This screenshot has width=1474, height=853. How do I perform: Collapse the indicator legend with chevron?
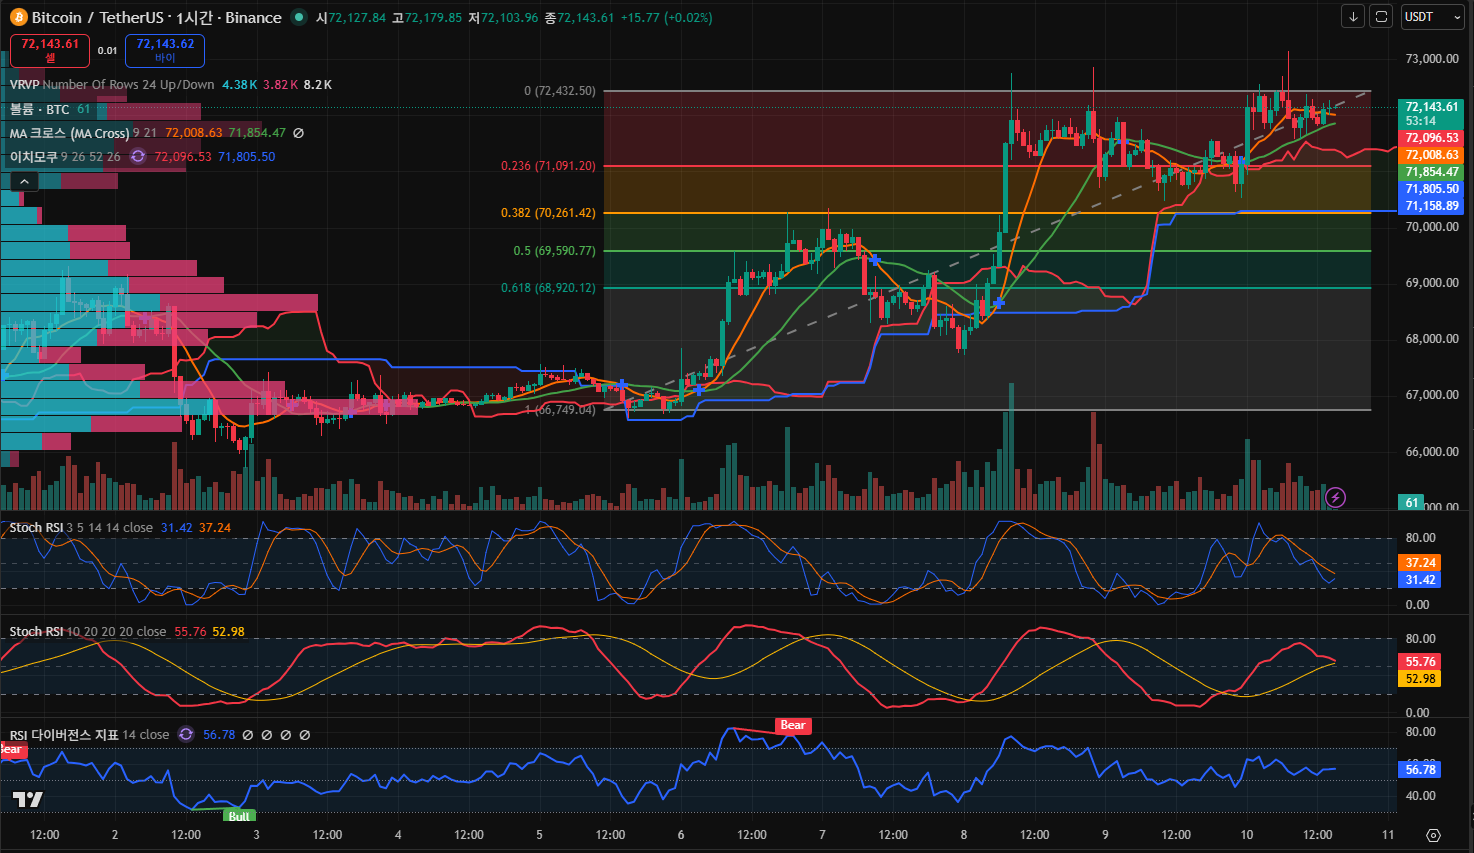tap(24, 181)
